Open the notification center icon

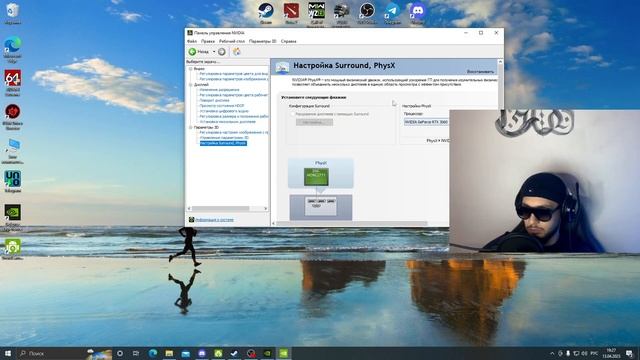(x=629, y=353)
